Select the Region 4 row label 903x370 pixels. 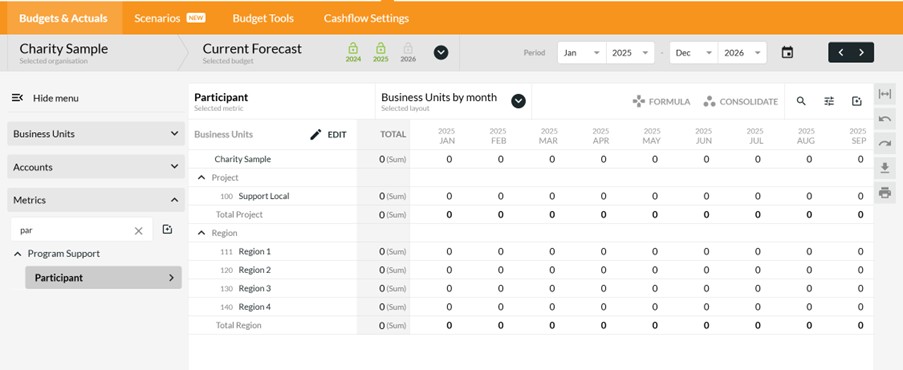coord(255,307)
